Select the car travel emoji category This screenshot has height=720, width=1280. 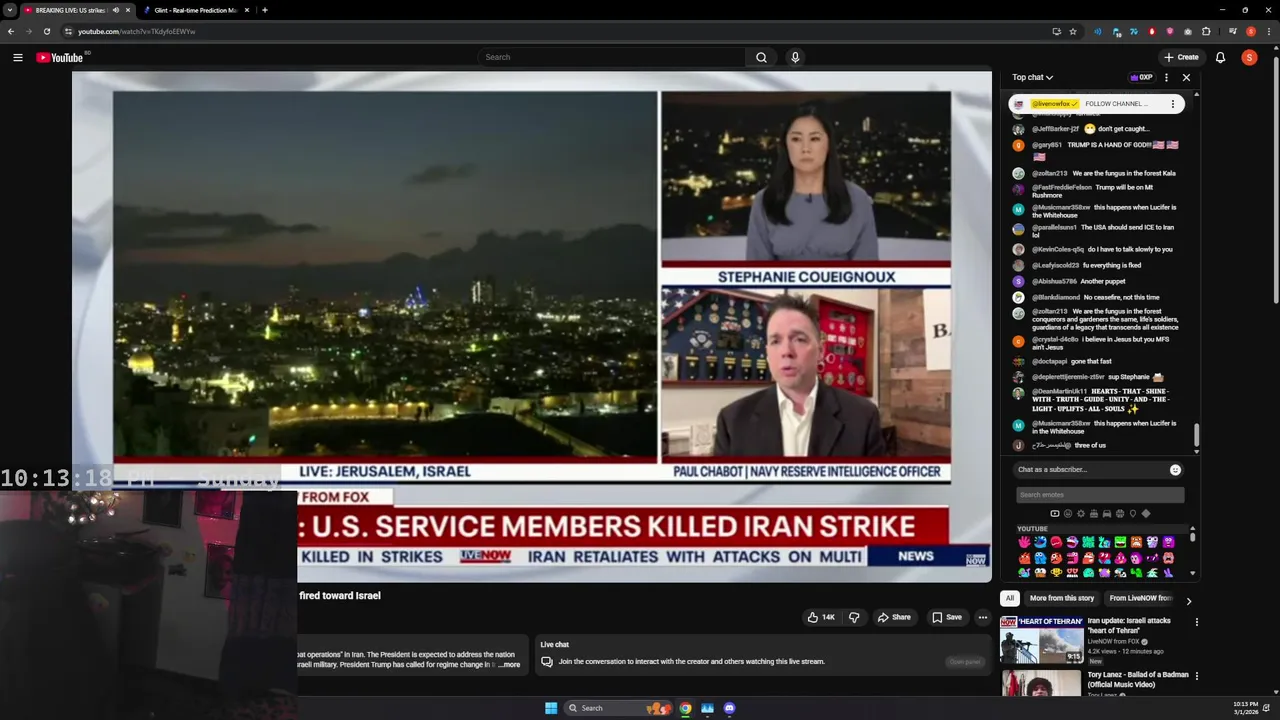click(x=1107, y=514)
